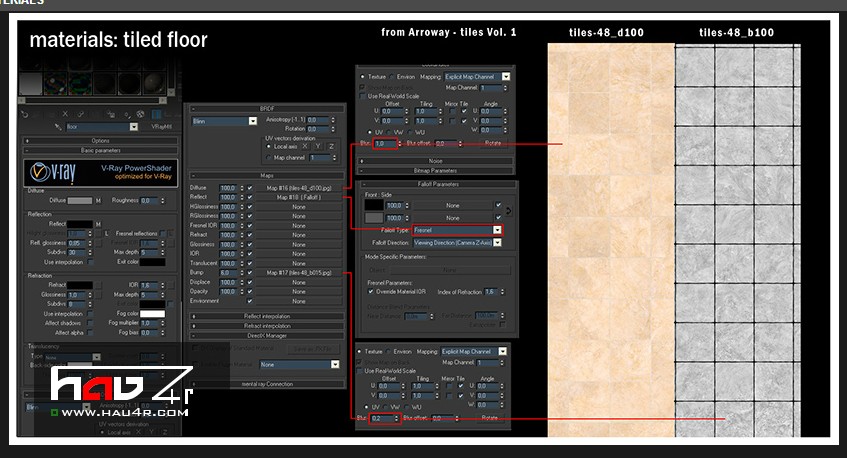Click the grey Side color swatch in Falloff
This screenshot has width=847, height=458.
pyautogui.click(x=374, y=218)
